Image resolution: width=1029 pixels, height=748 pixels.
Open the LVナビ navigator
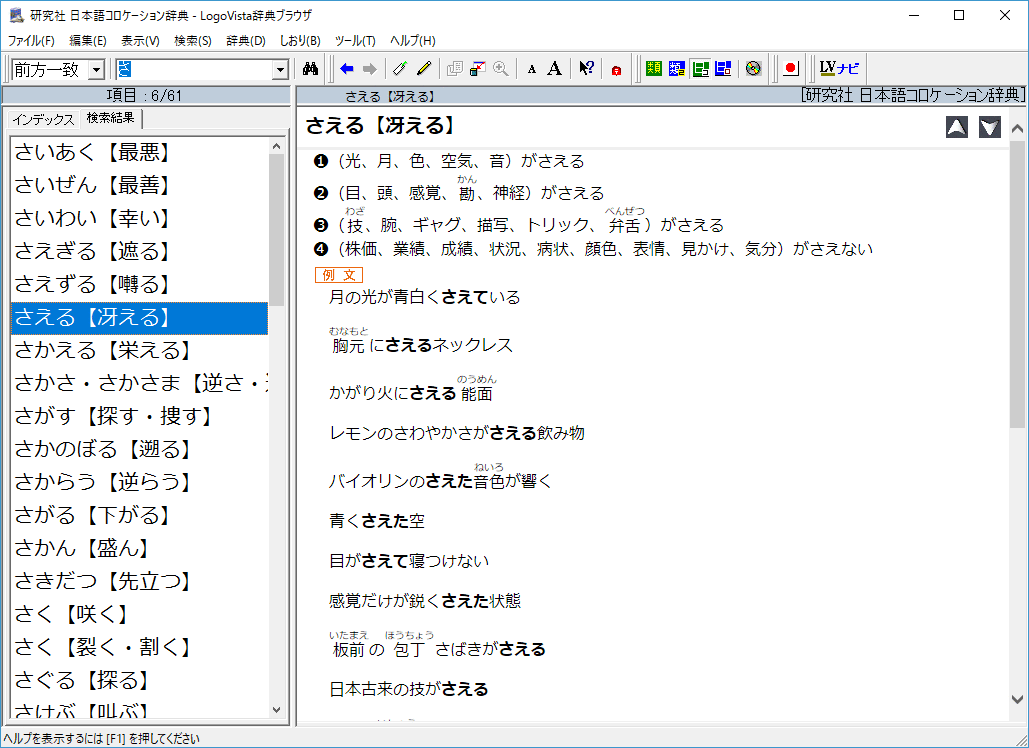coord(839,68)
